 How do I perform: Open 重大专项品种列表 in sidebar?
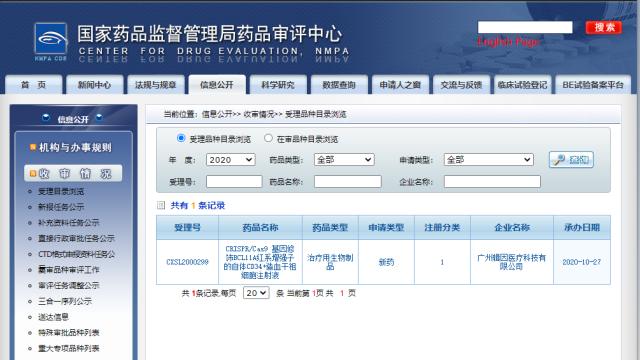coord(69,348)
